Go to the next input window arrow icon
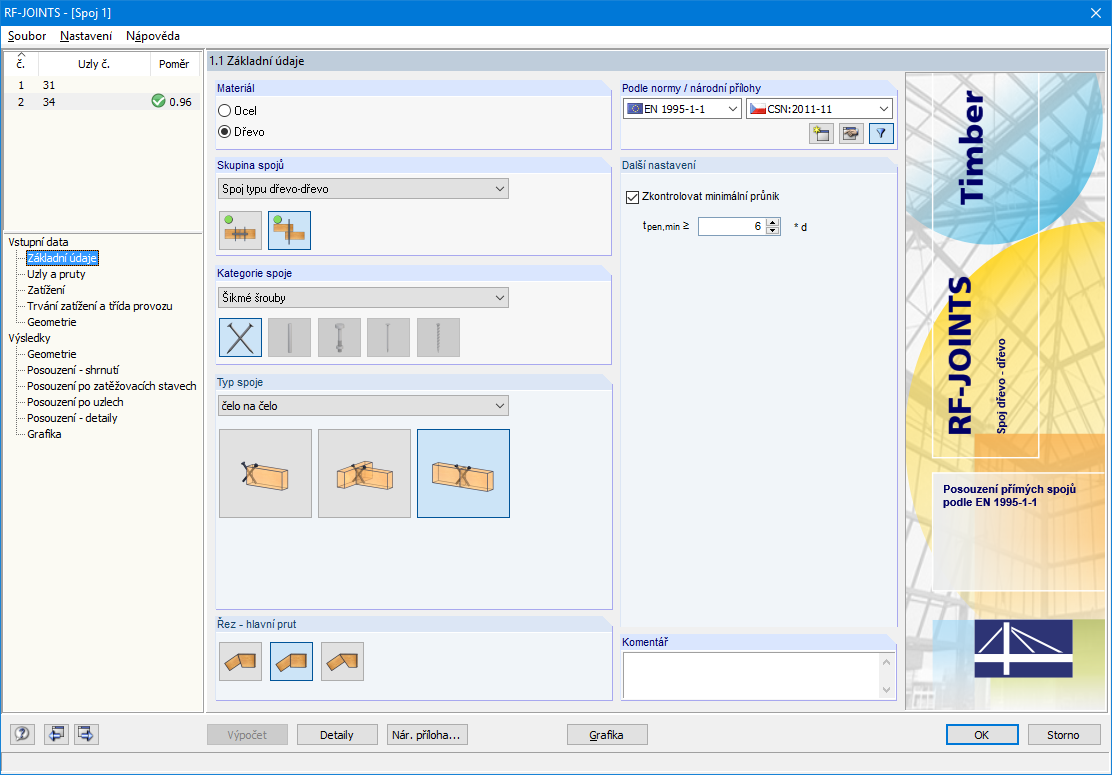 [x=86, y=735]
